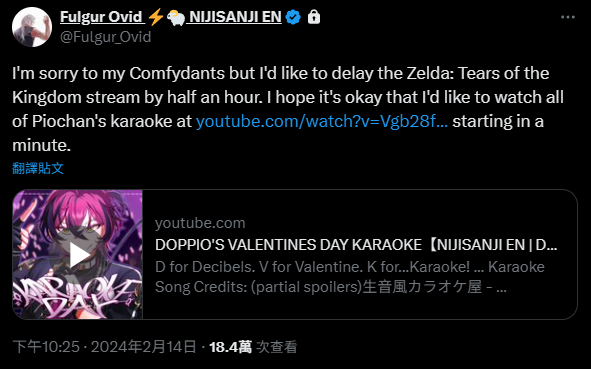Image resolution: width=591 pixels, height=369 pixels.
Task: Open the Doppio karaoke thumbnail image
Action: (x=78, y=254)
